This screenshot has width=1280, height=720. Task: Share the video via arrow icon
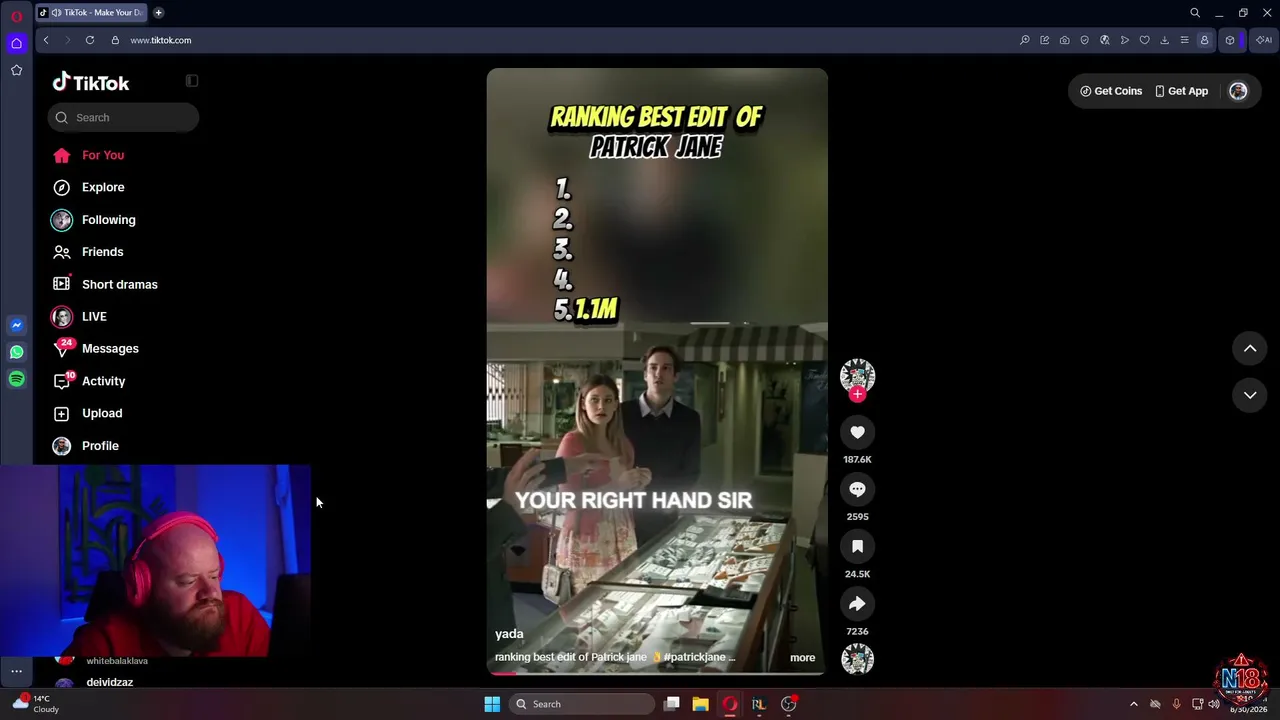tap(857, 604)
